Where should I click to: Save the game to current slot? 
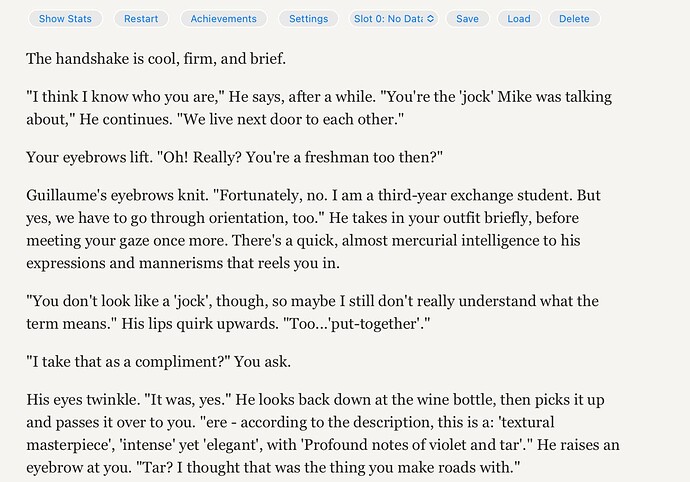tap(467, 19)
